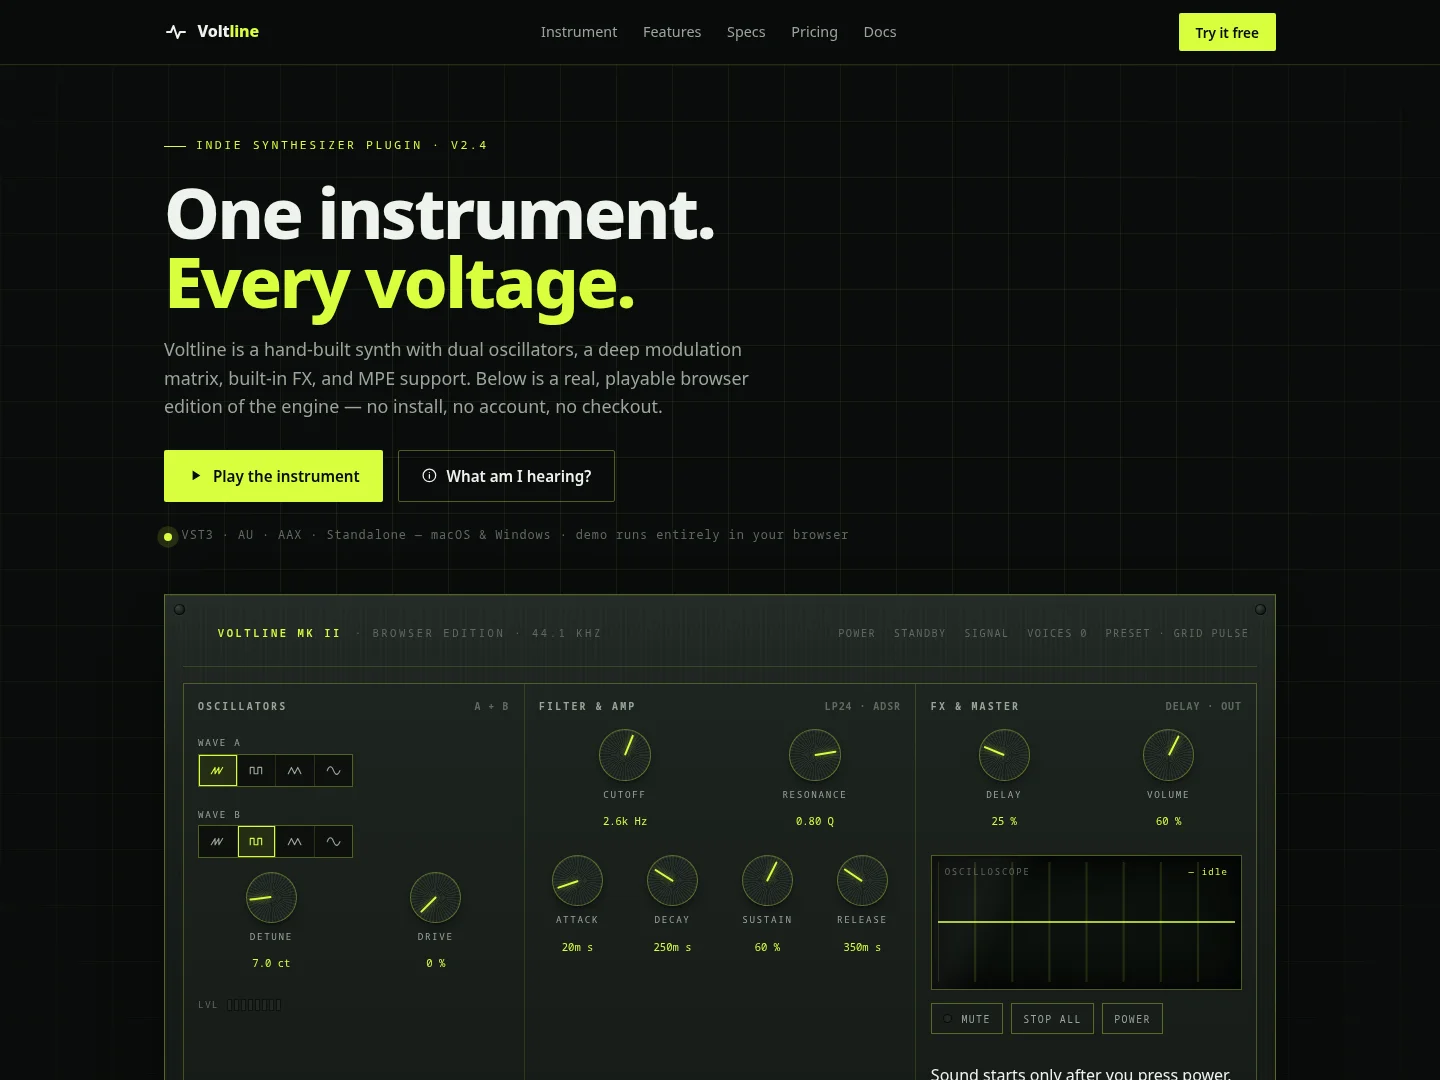Click the DECAY knob
This screenshot has width=1440, height=1080.
[672, 881]
